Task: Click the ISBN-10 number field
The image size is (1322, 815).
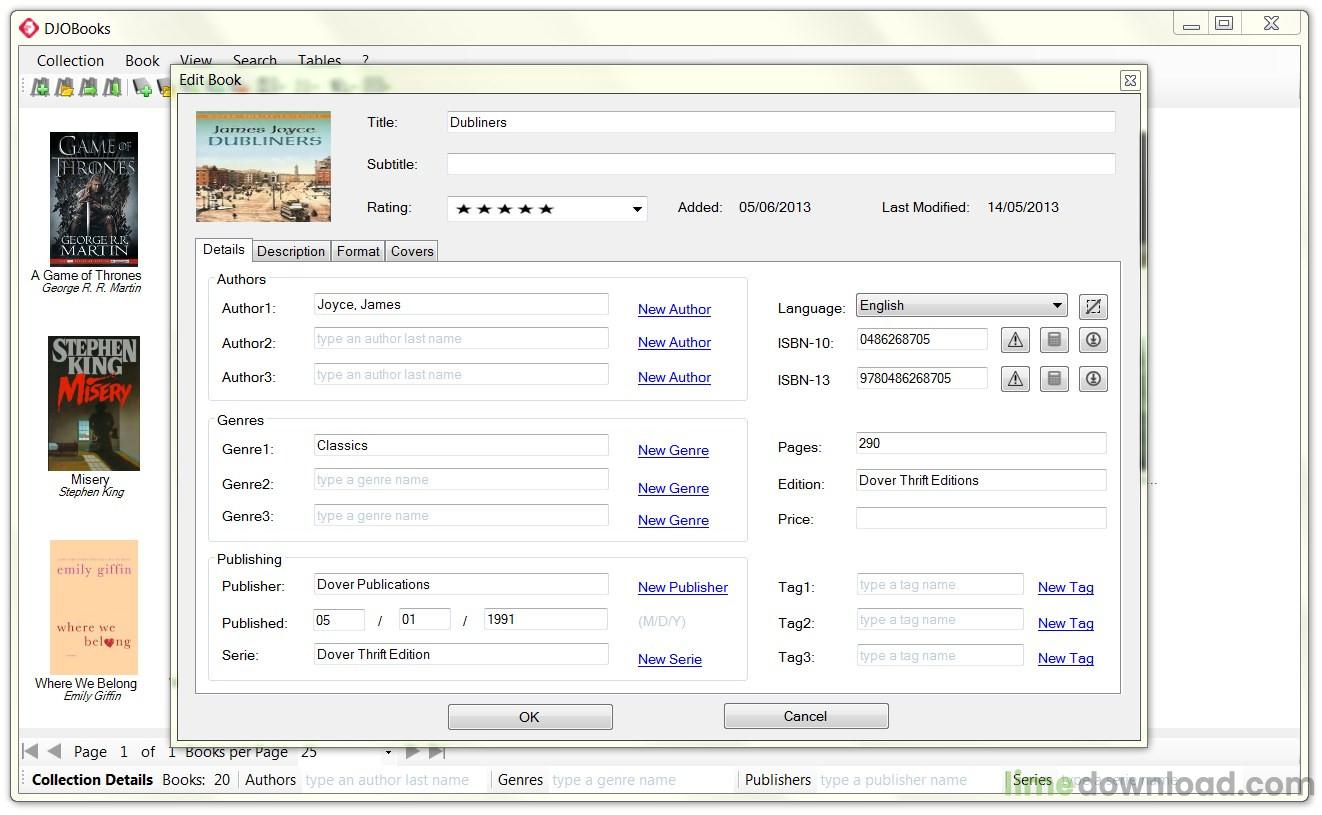Action: click(x=922, y=339)
